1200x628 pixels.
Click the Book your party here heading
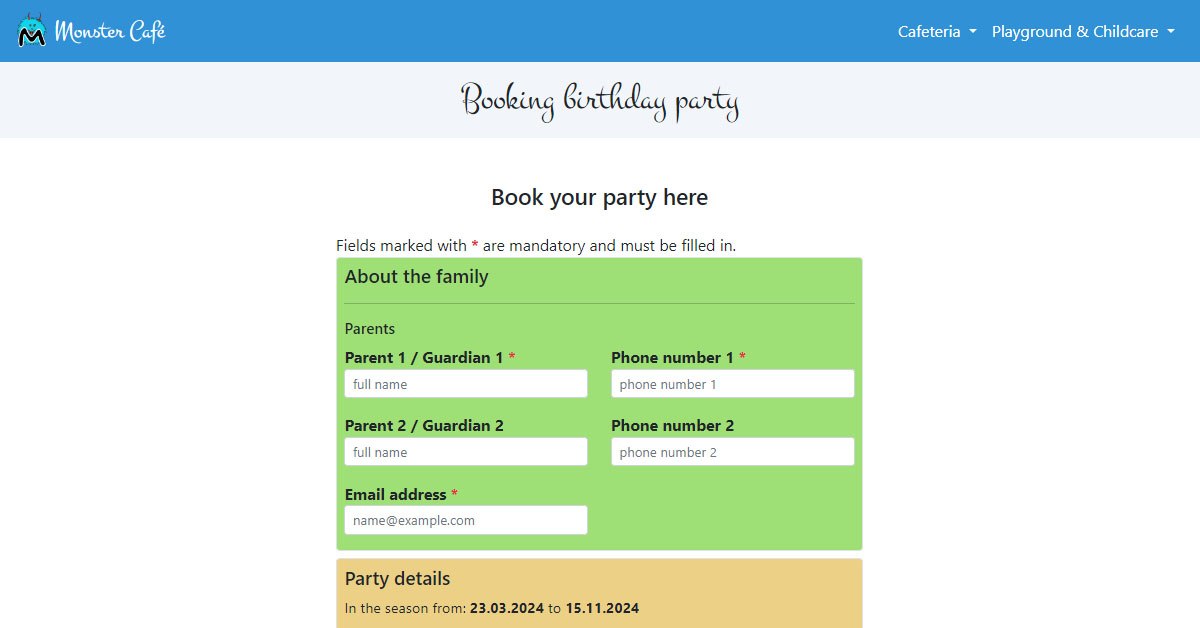[599, 197]
